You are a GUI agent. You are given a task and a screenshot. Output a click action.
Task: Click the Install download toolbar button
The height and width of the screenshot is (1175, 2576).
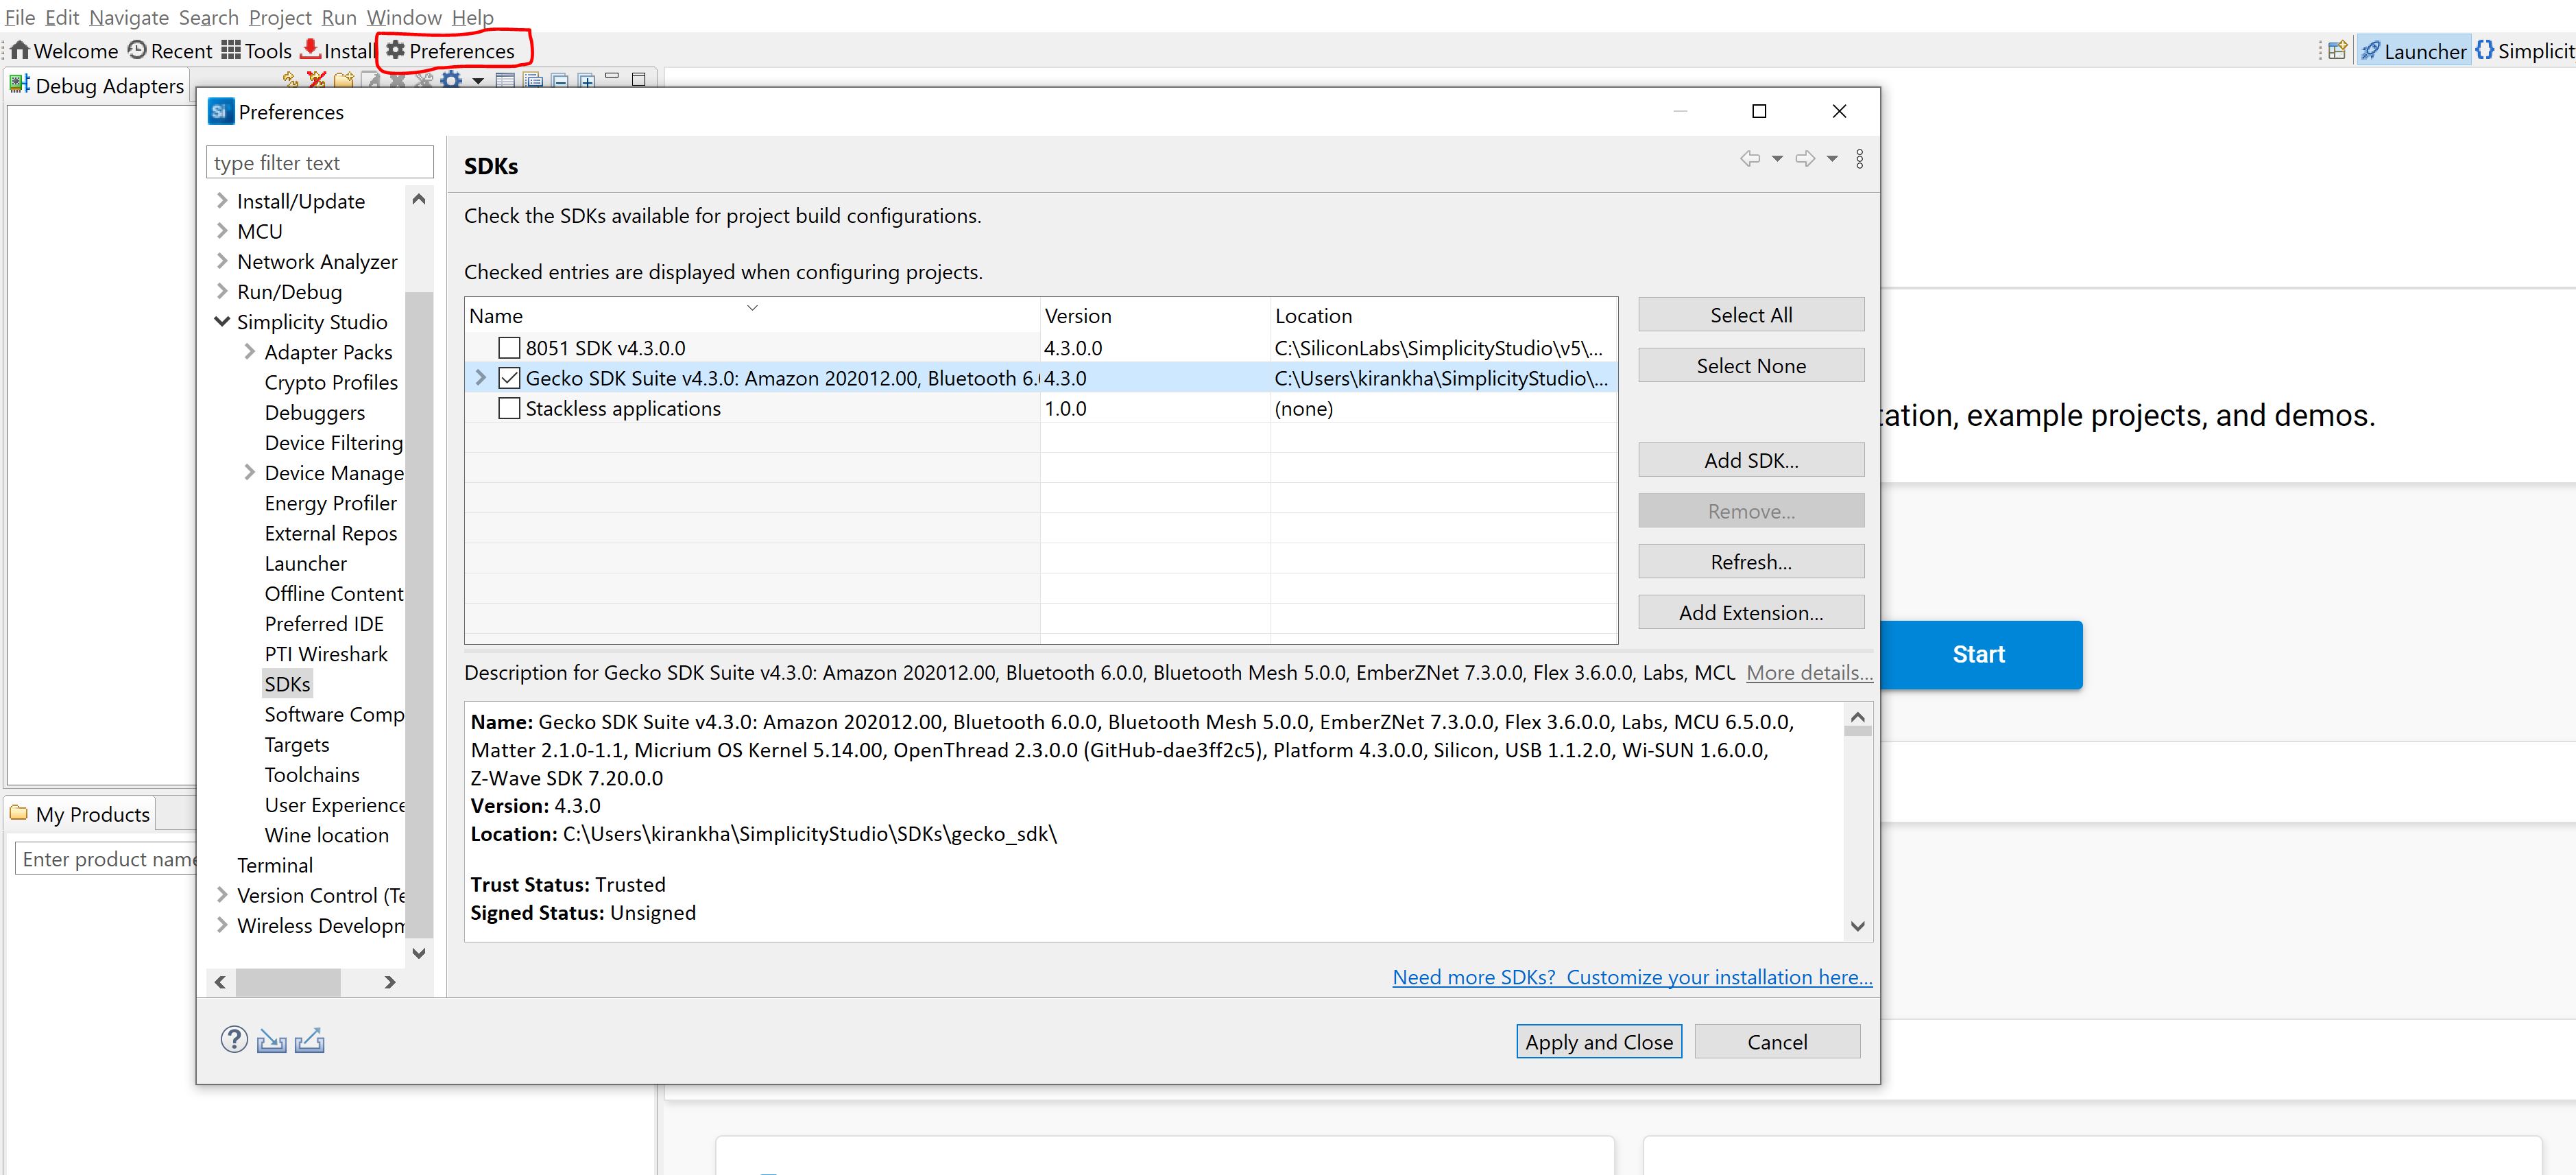(x=337, y=51)
